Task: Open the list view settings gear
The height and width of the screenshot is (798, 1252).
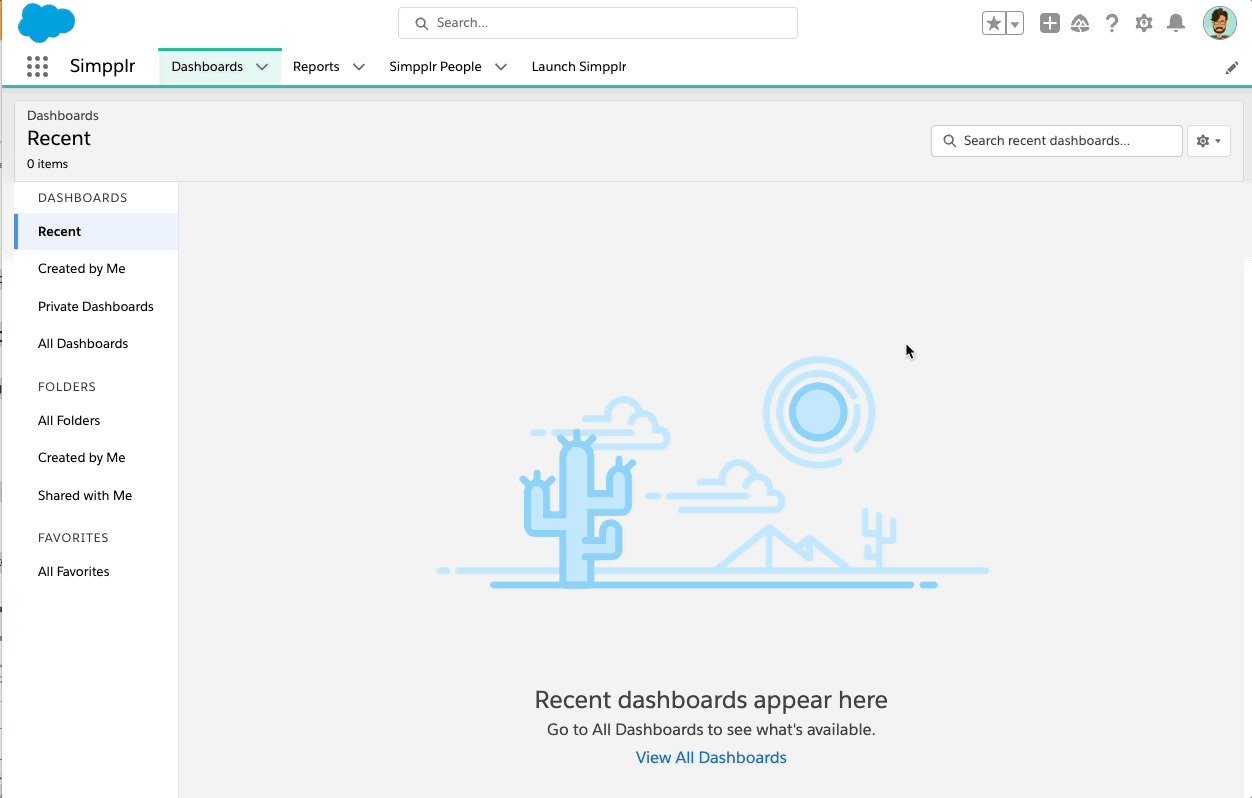Action: click(1204, 141)
